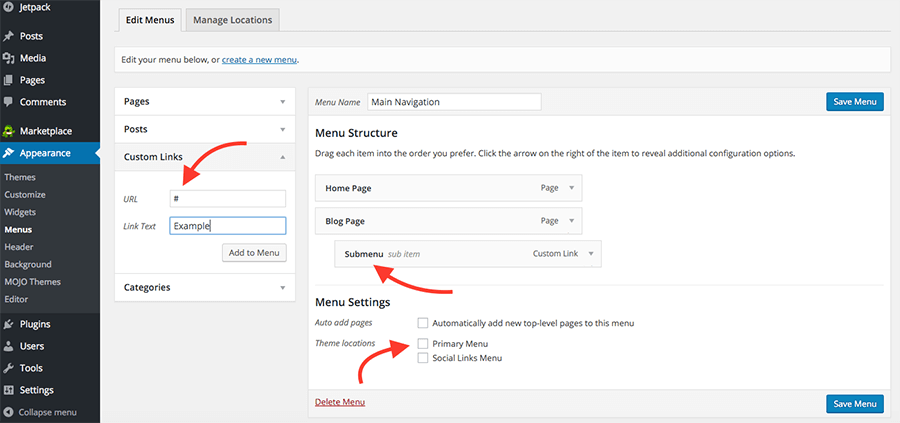The image size is (900, 423).
Task: Click the Delete Menu link
Action: (340, 402)
